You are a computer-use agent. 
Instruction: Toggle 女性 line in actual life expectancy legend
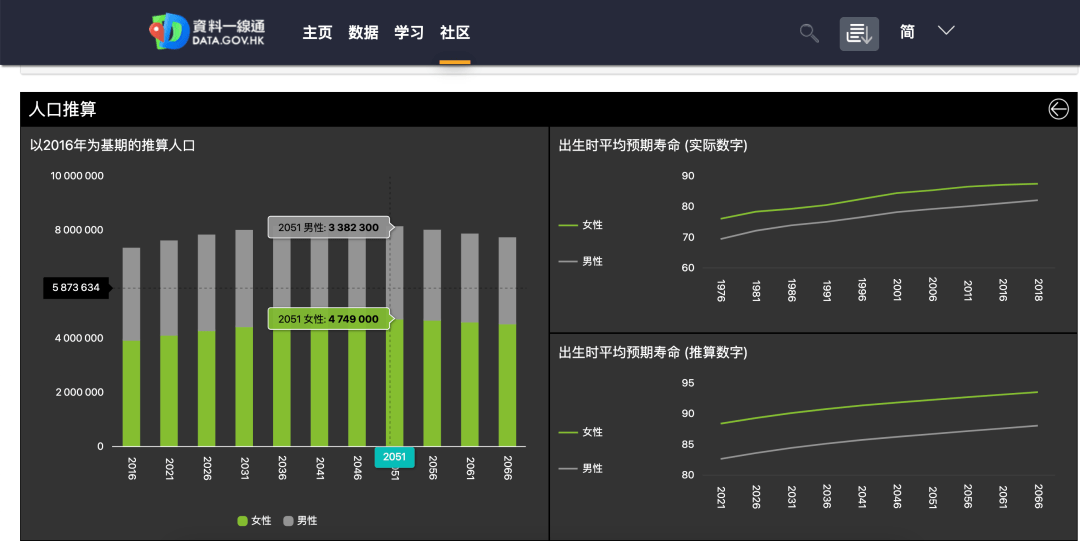pyautogui.click(x=582, y=225)
